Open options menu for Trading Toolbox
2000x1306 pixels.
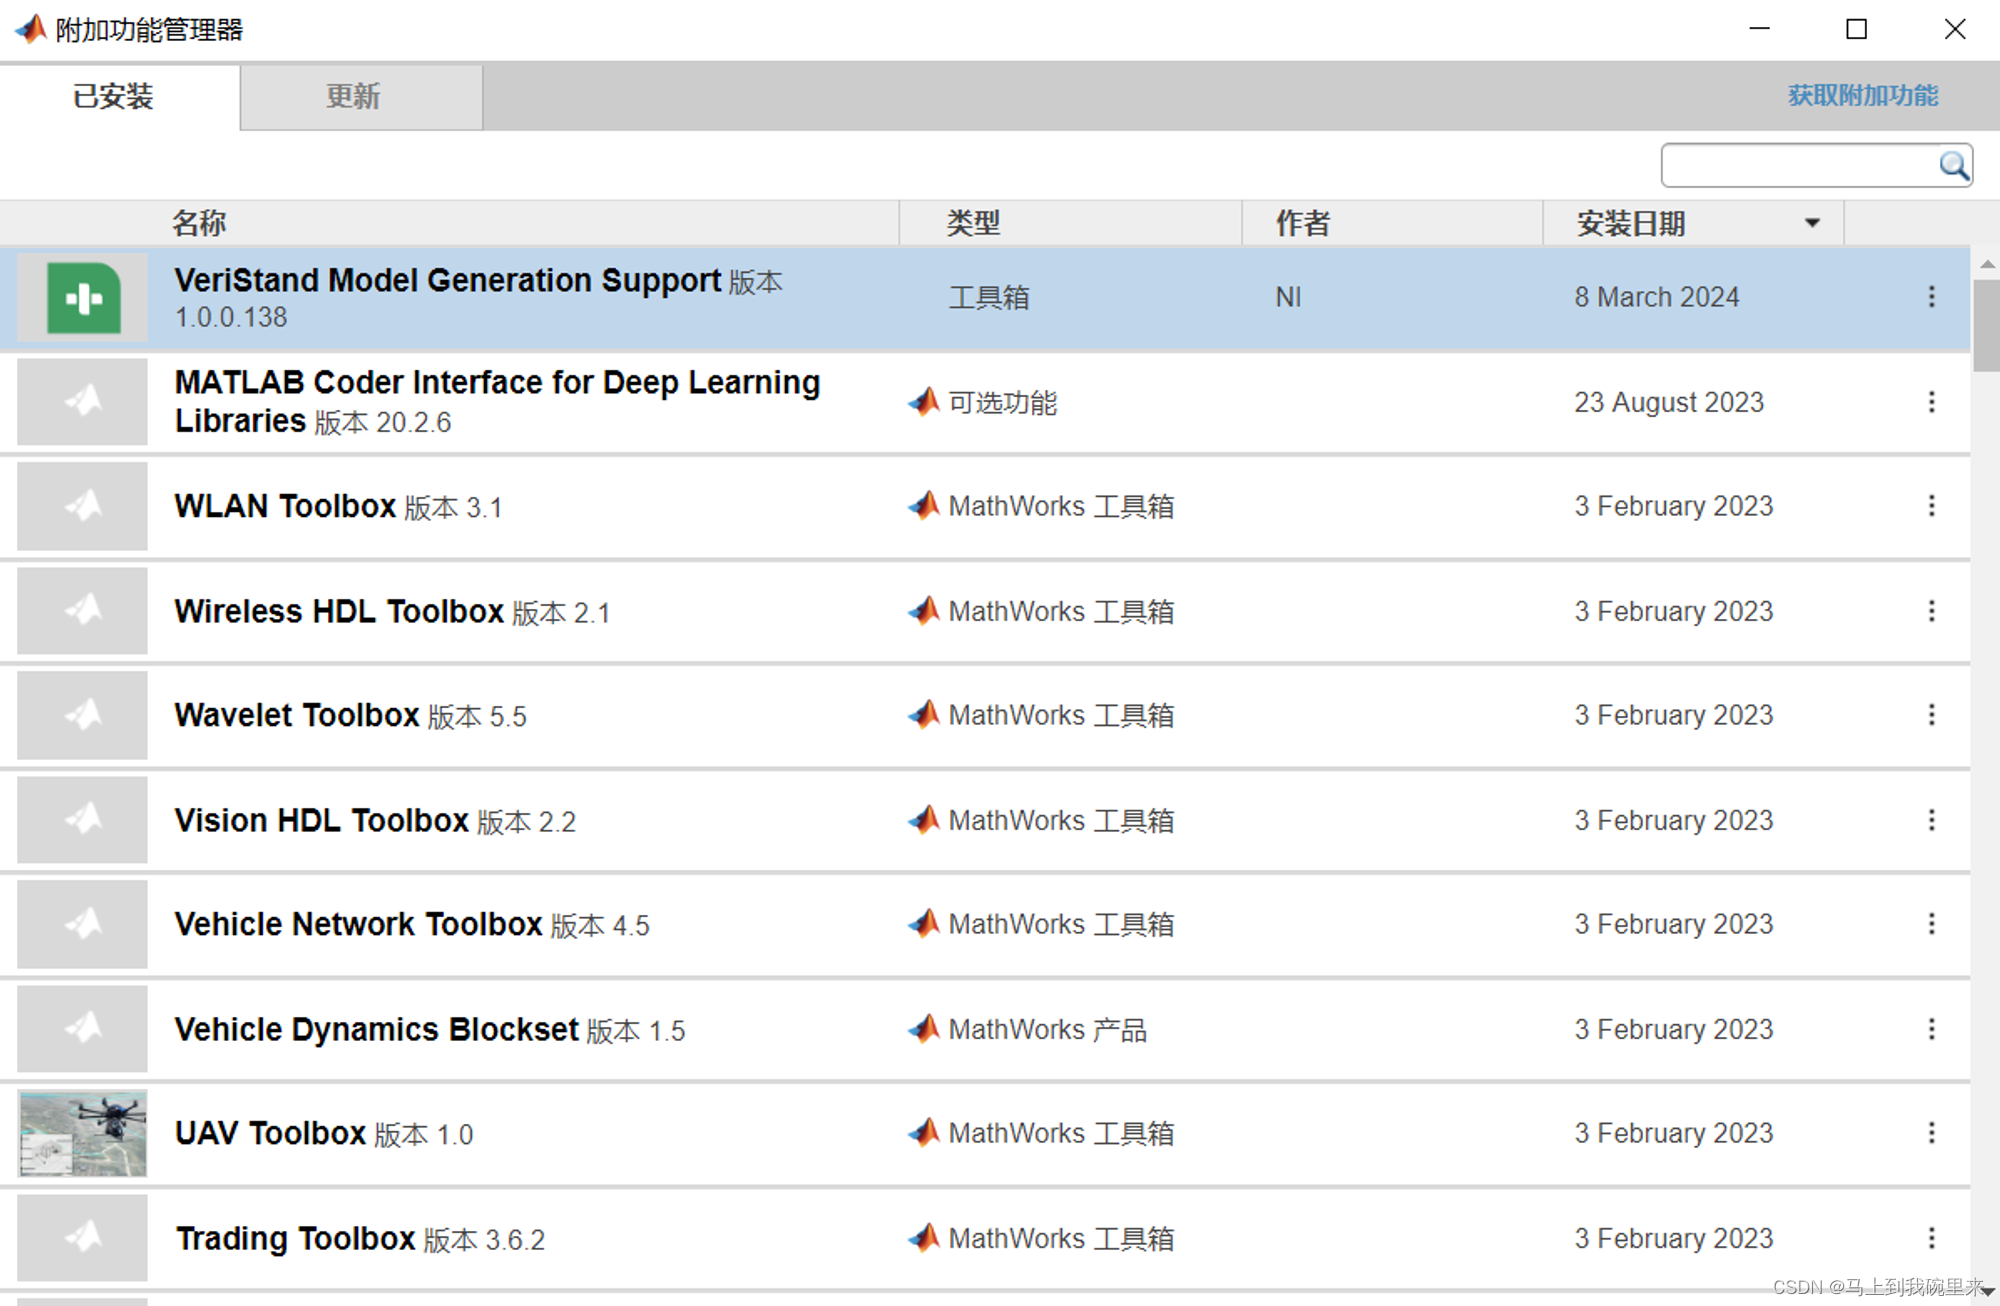[1931, 1238]
